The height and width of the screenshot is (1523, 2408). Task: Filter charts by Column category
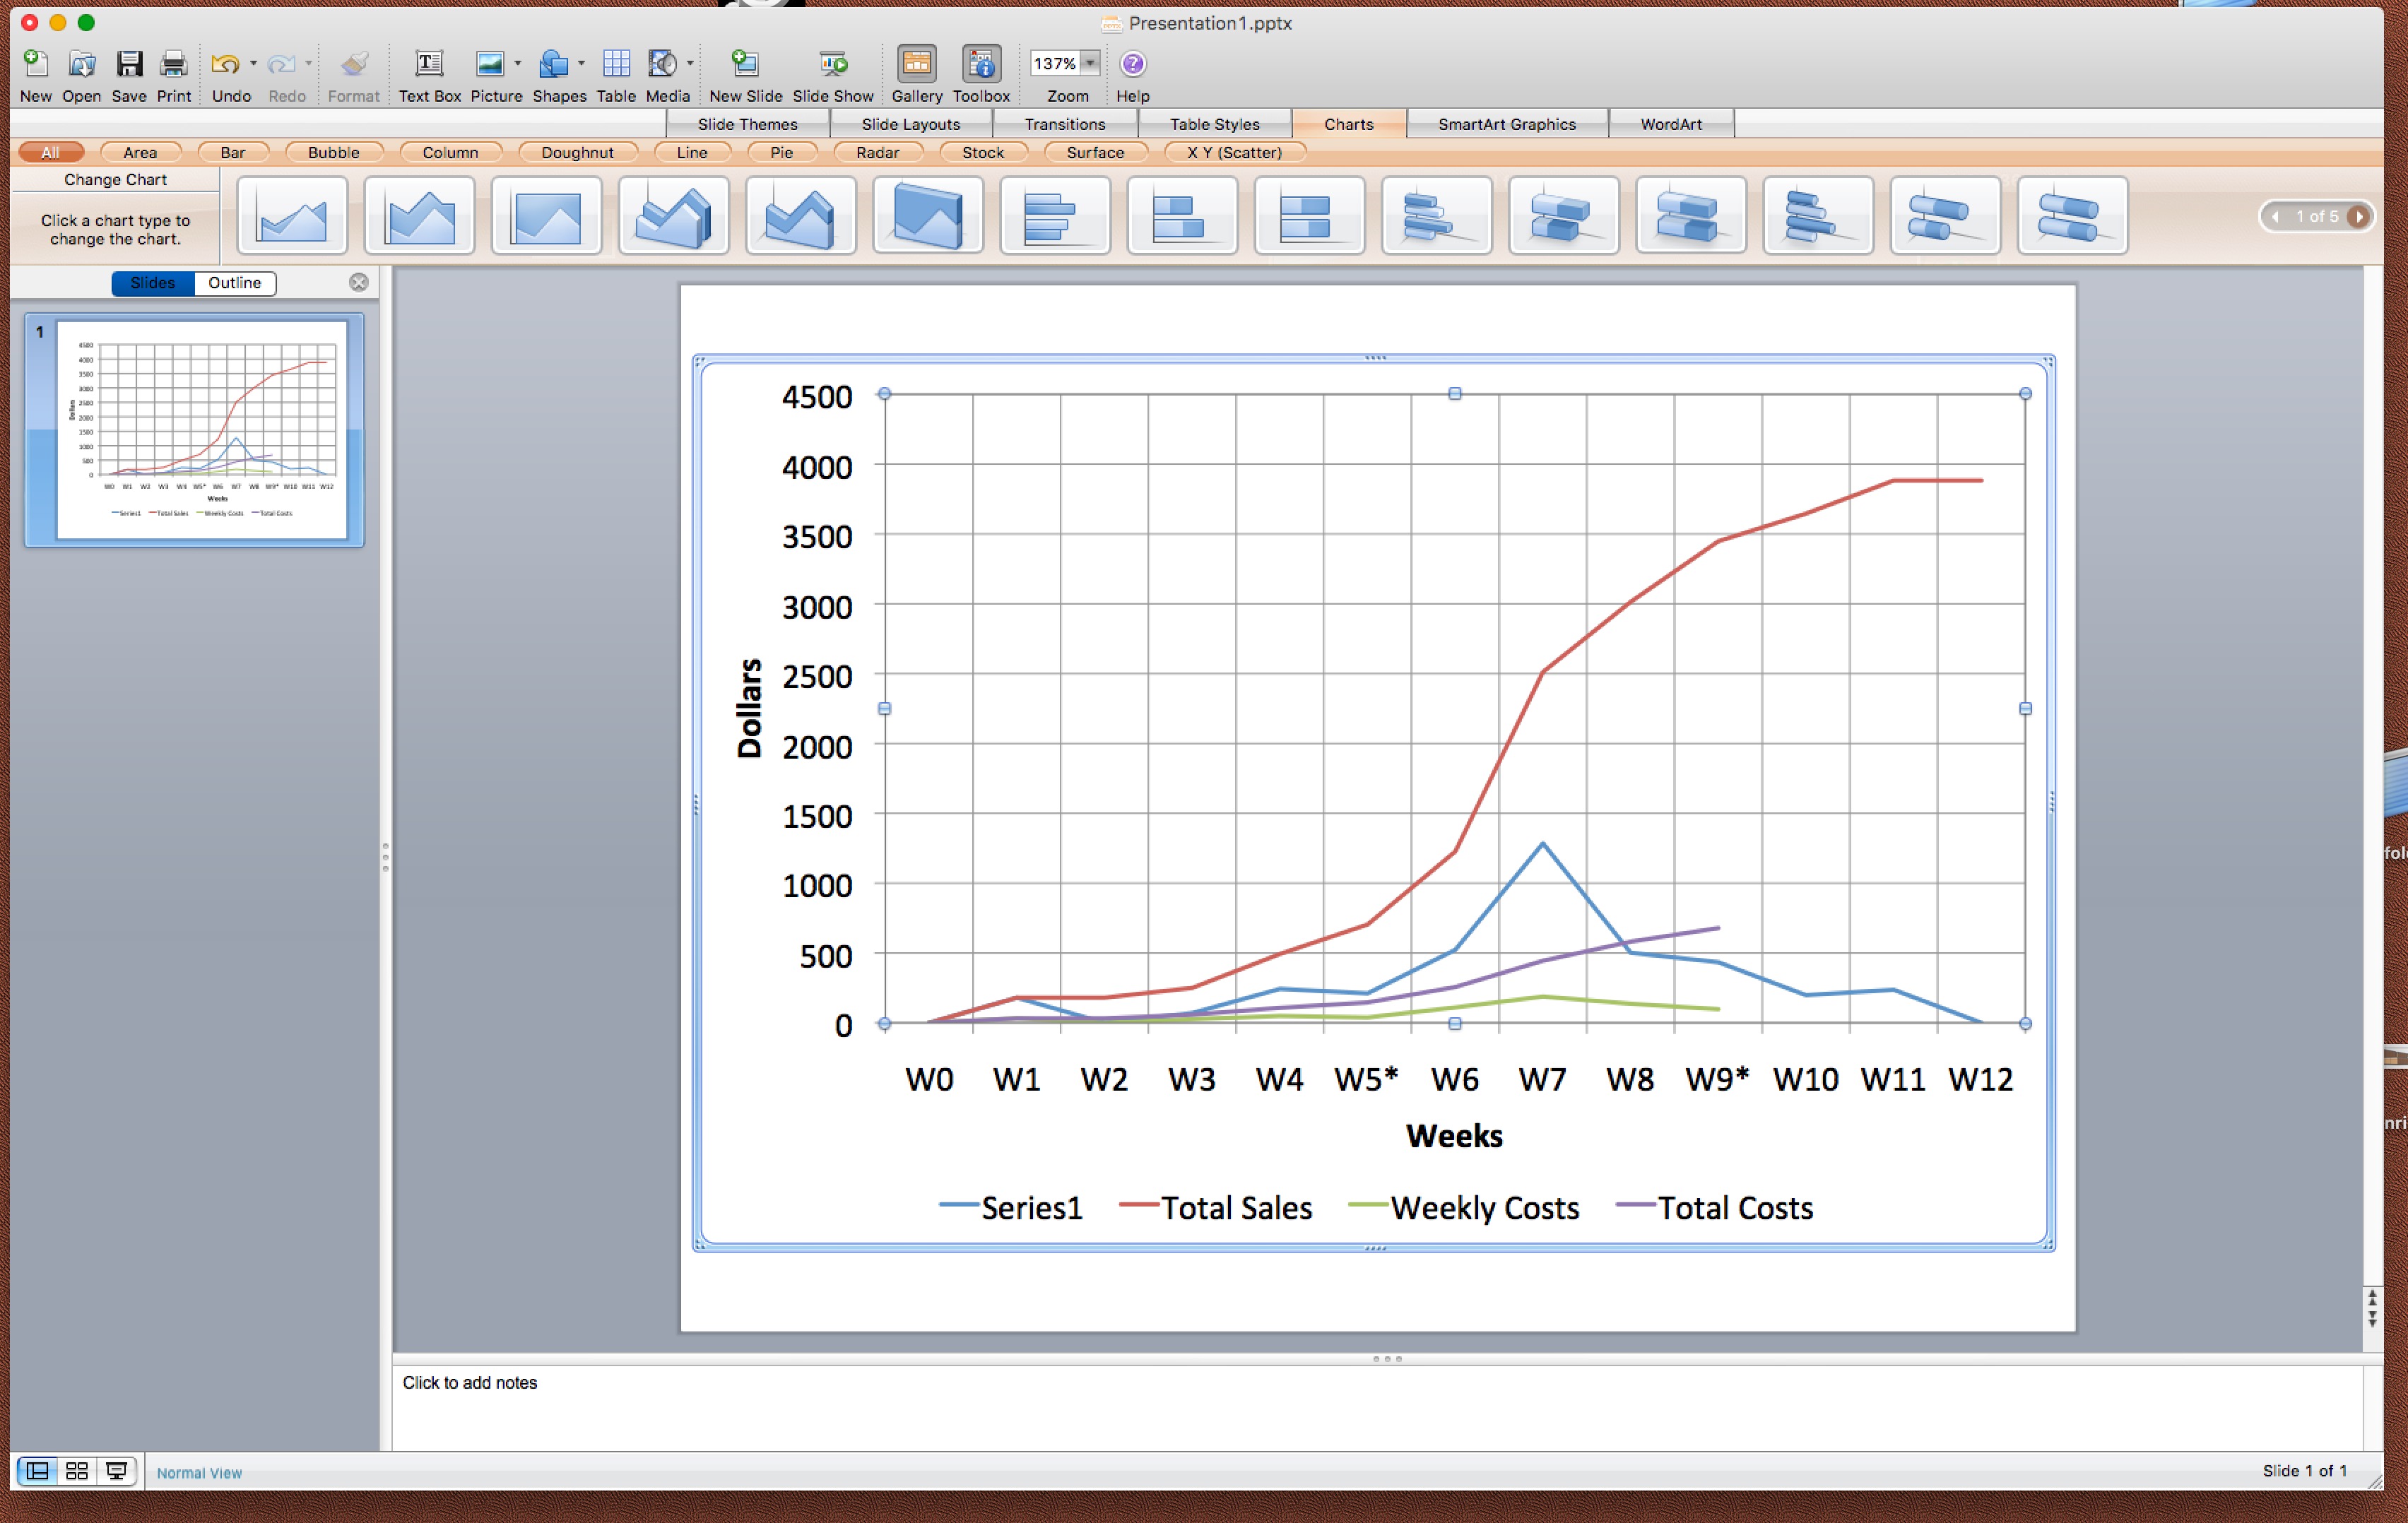point(450,152)
